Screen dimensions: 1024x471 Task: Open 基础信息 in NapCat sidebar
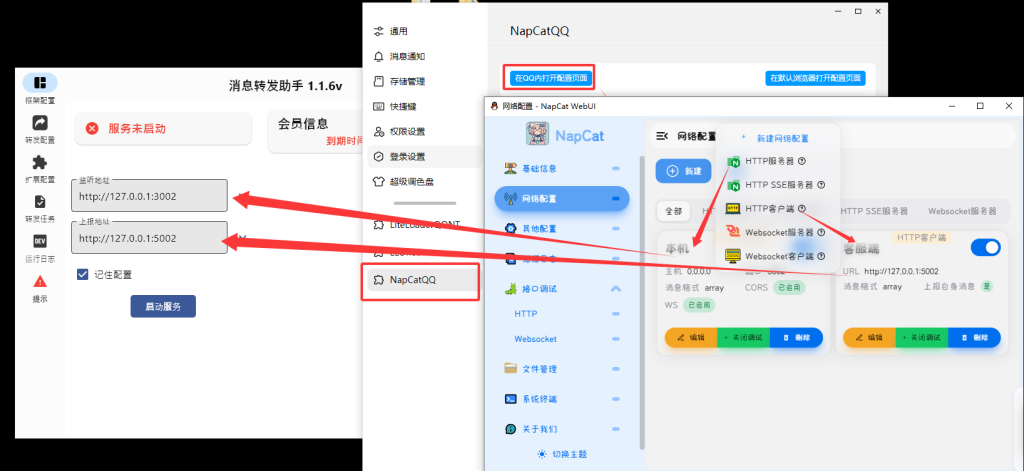coord(562,169)
